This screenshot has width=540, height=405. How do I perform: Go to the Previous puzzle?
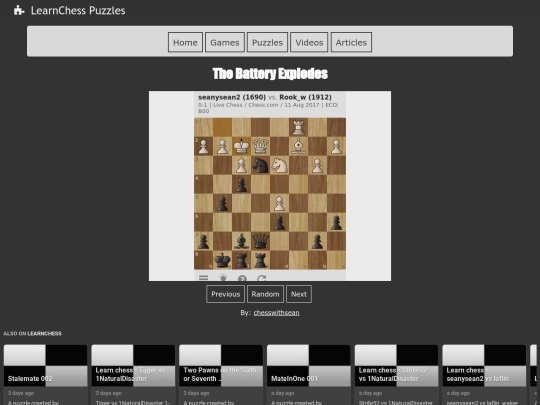coord(226,294)
